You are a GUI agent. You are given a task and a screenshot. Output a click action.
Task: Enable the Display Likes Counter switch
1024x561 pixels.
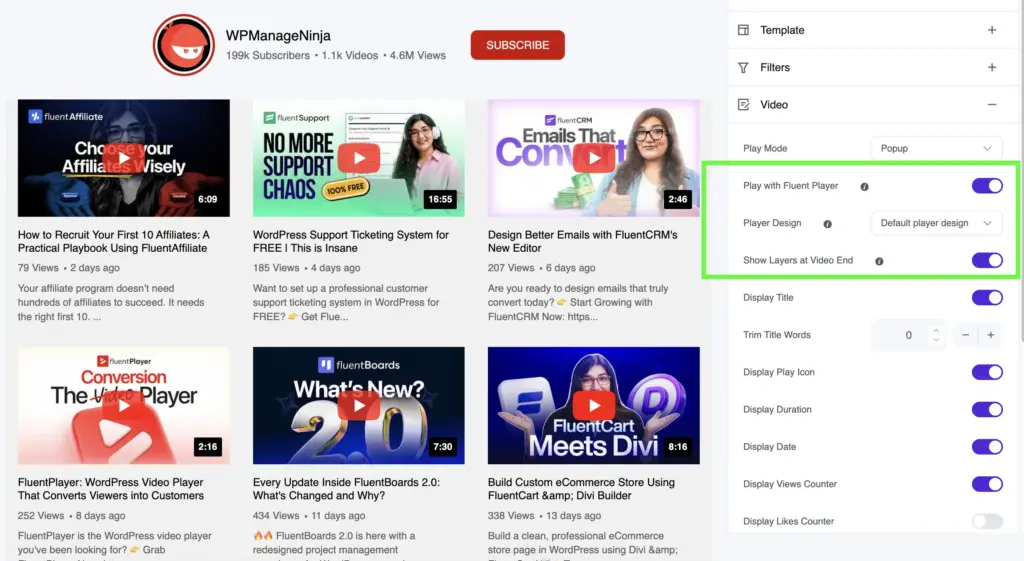(987, 521)
